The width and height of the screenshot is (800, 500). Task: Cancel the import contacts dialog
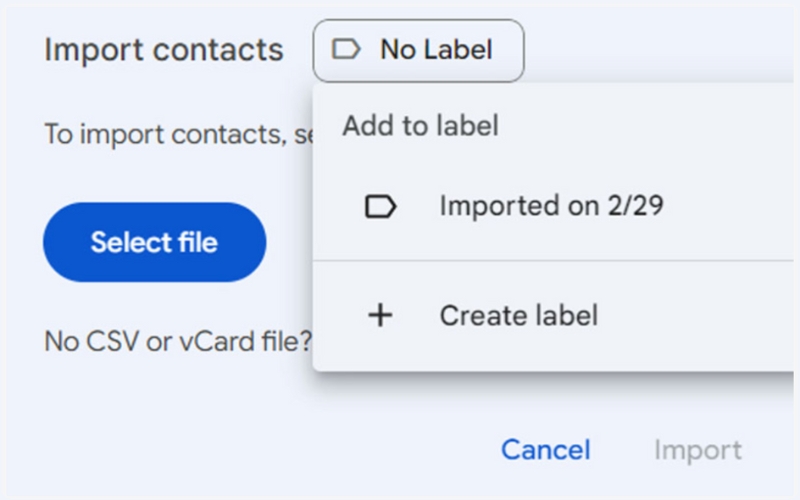545,450
